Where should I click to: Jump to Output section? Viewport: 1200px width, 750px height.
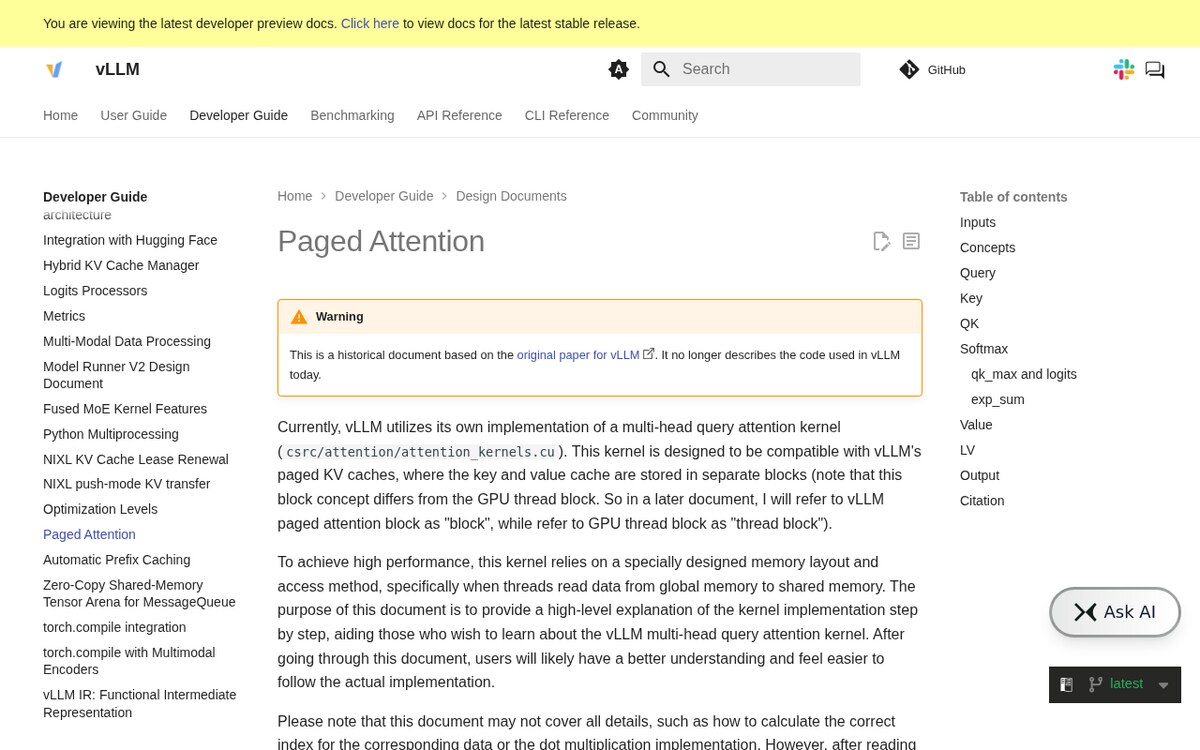point(980,475)
